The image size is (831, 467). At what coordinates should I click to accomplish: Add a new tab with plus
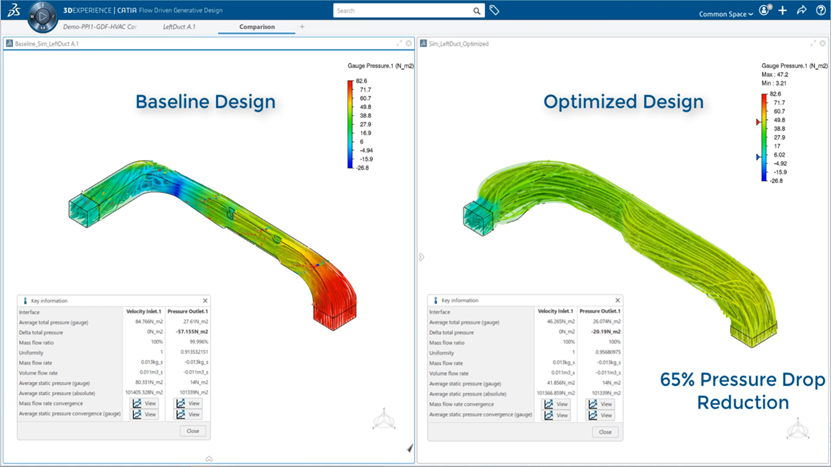[302, 27]
